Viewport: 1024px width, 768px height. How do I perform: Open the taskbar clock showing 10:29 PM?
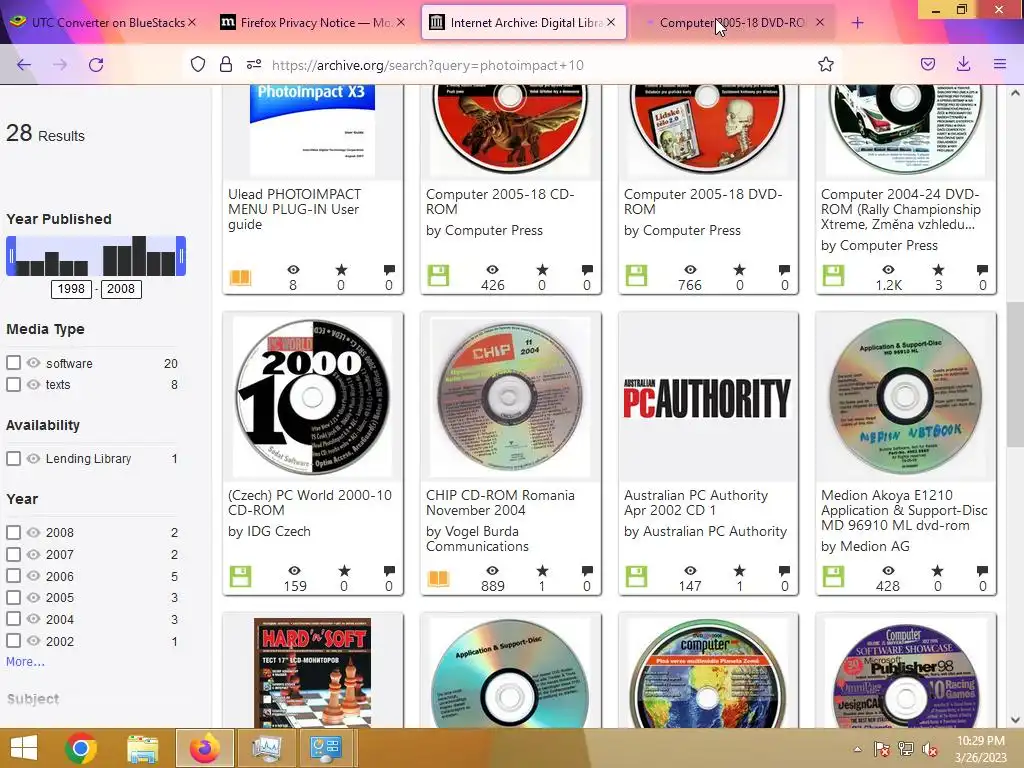981,749
